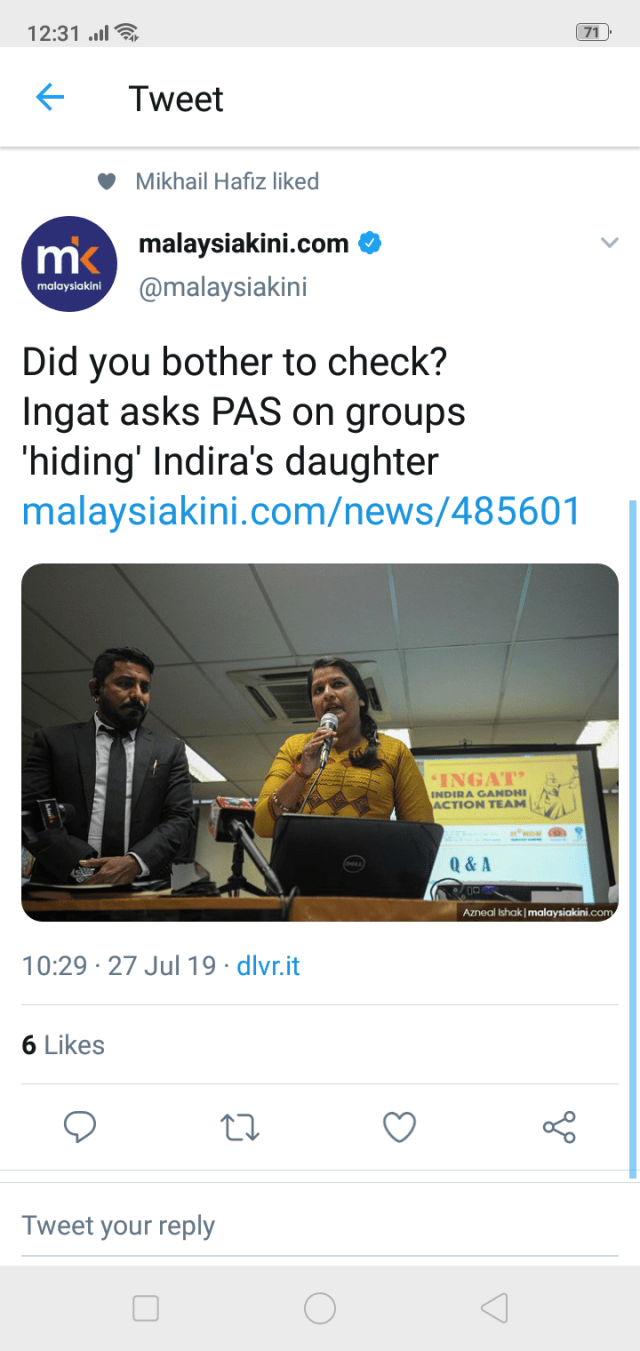Viewport: 640px width, 1351px height.
Task: Tap the back arrow icon
Action: tap(49, 97)
